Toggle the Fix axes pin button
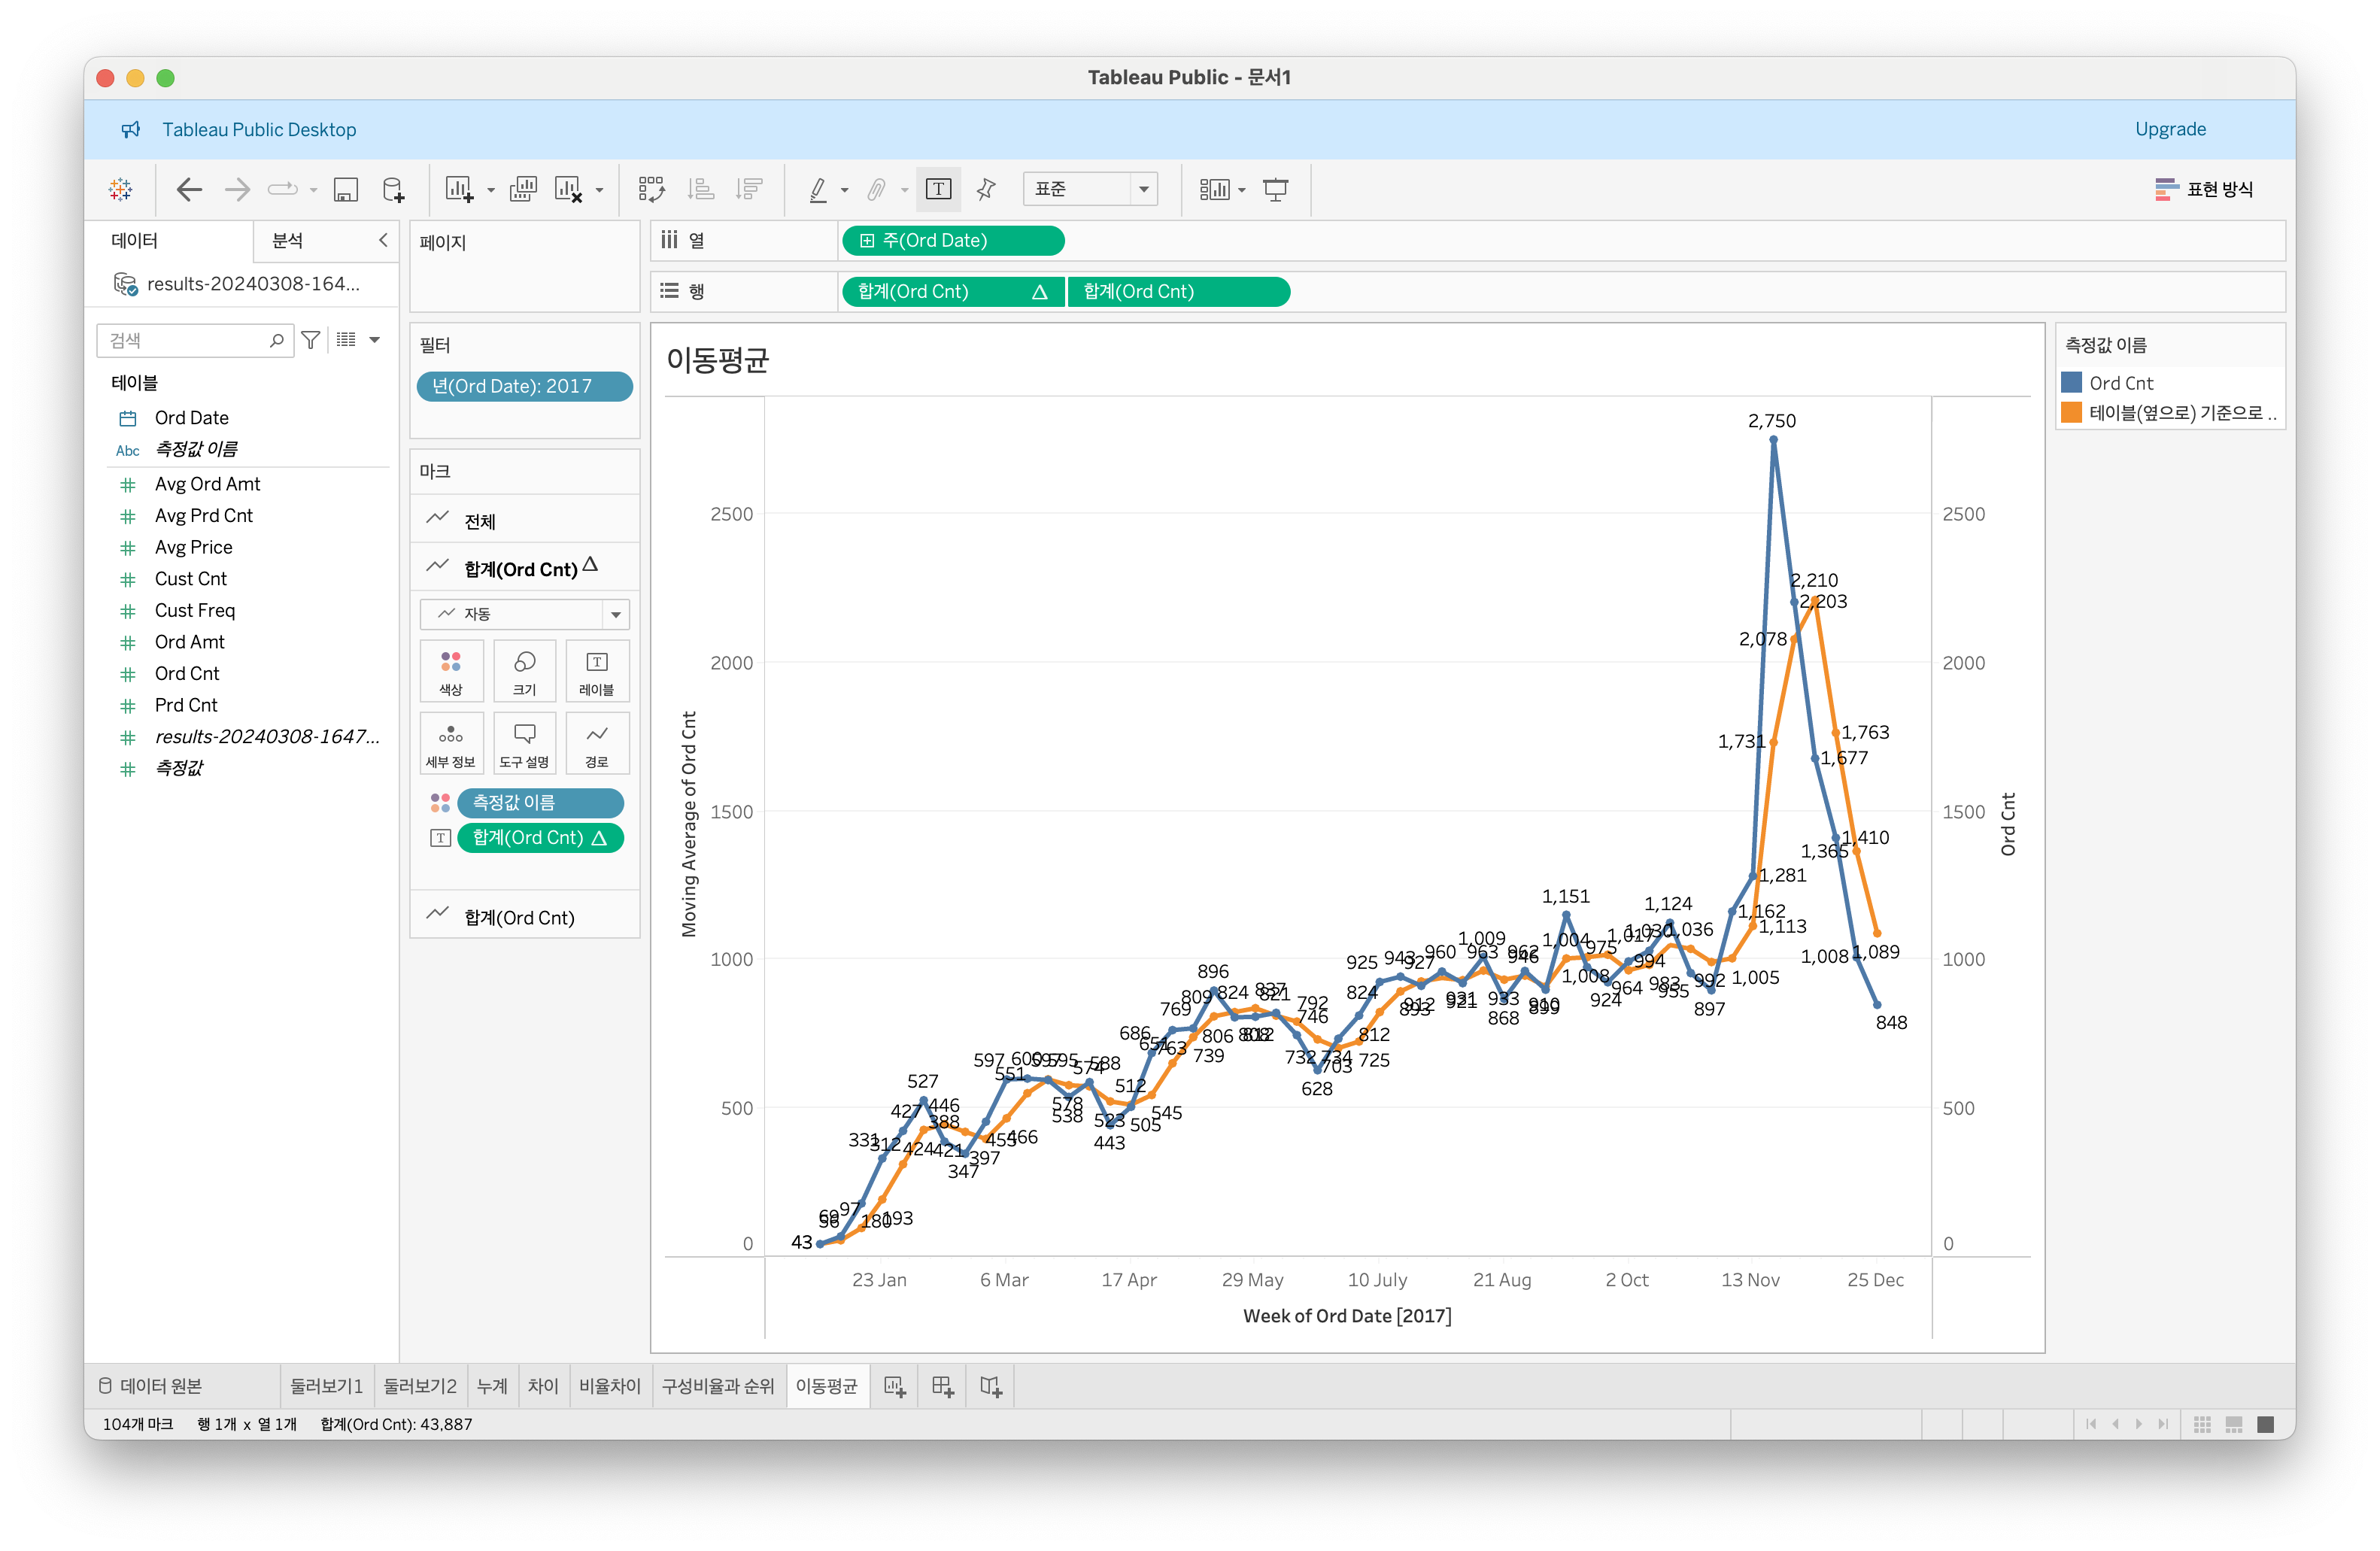Viewport: 2380px width, 1551px height. (x=986, y=189)
